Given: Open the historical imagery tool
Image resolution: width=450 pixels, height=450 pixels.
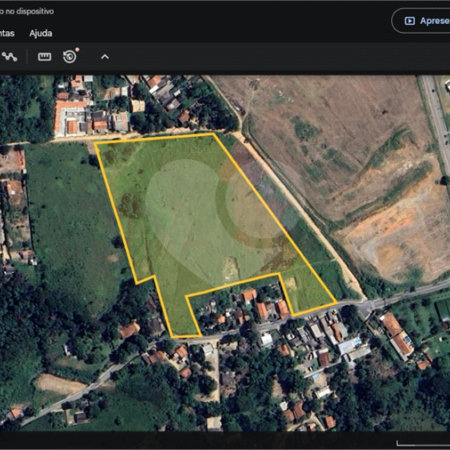Looking at the screenshot, I should tap(70, 57).
